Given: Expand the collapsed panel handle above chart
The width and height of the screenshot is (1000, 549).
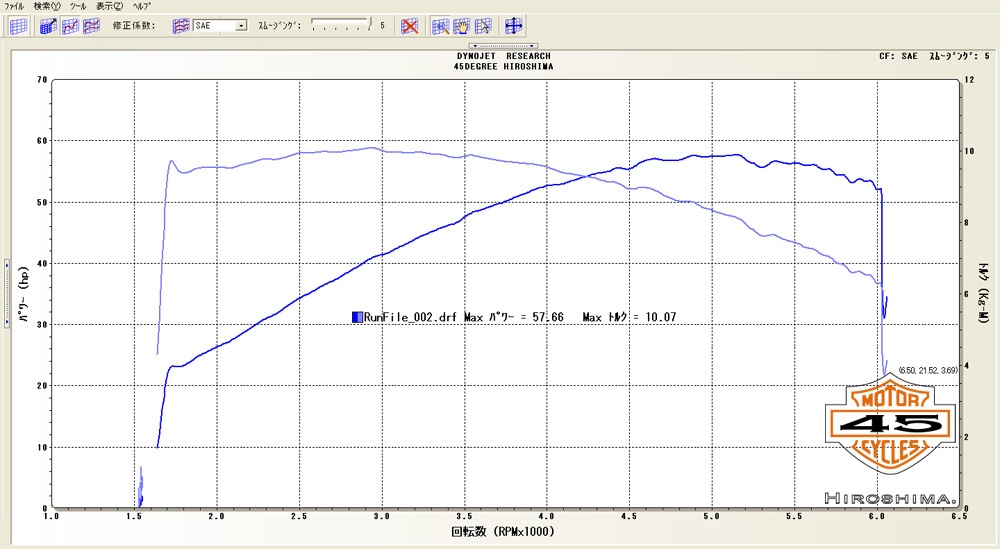Looking at the screenshot, I should point(505,46).
